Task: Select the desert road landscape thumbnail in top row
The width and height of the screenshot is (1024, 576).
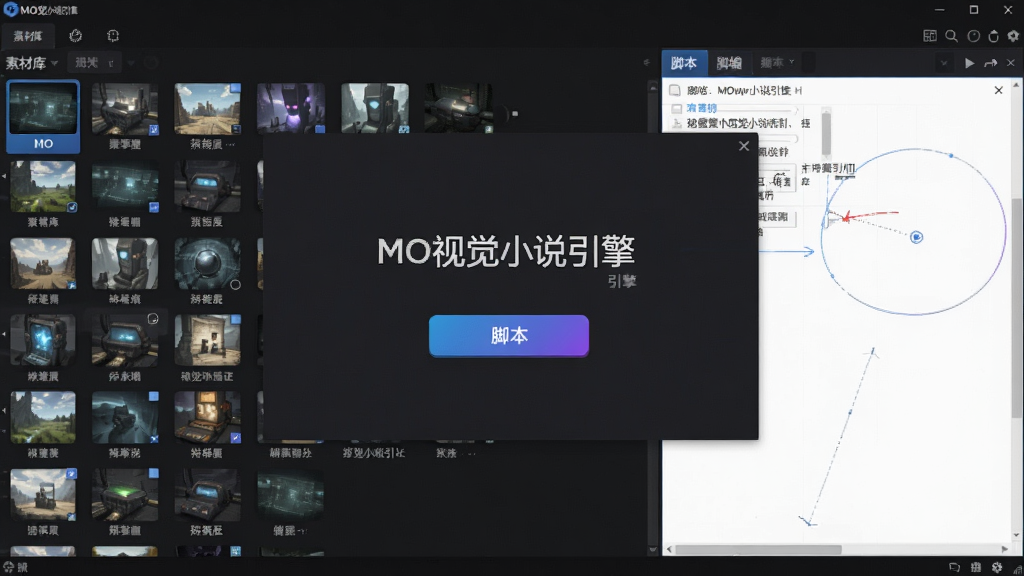Action: (x=207, y=109)
